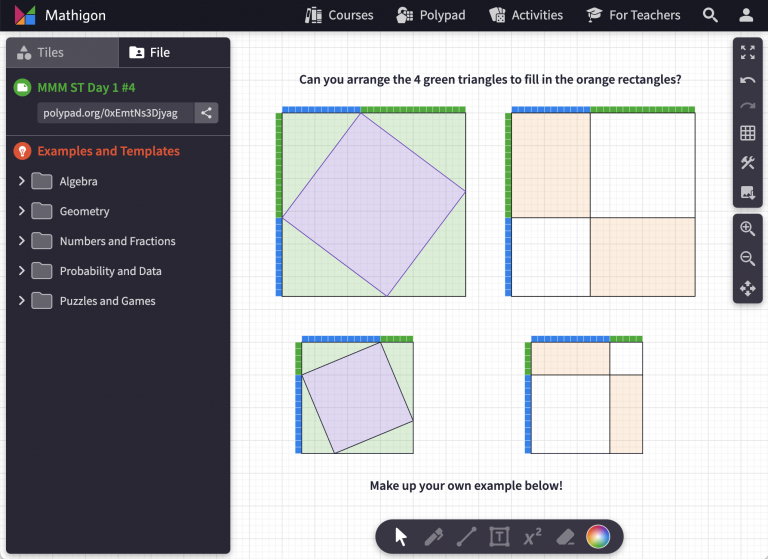The height and width of the screenshot is (559, 768).
Task: Select the polypad.org share URL field
Action: coord(115,113)
